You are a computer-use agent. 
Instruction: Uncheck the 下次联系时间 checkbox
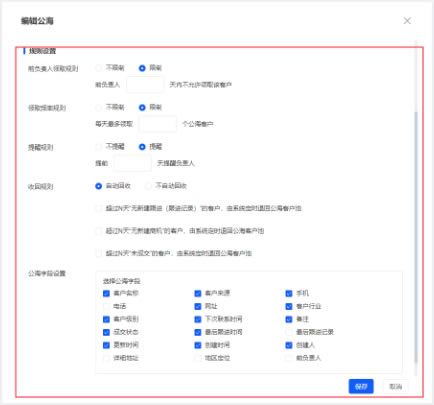[198, 319]
